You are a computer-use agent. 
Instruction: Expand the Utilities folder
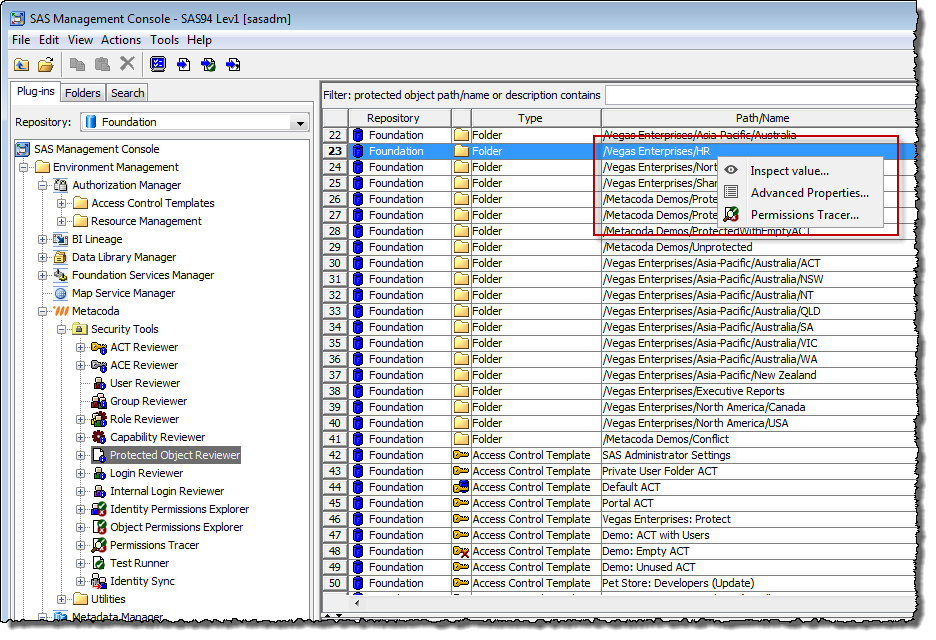(x=61, y=599)
